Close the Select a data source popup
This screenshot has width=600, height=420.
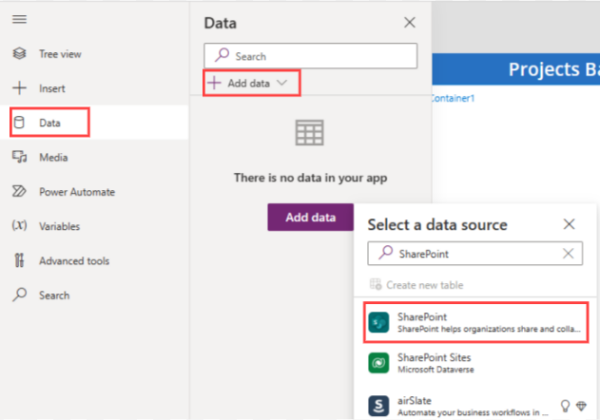[569, 224]
